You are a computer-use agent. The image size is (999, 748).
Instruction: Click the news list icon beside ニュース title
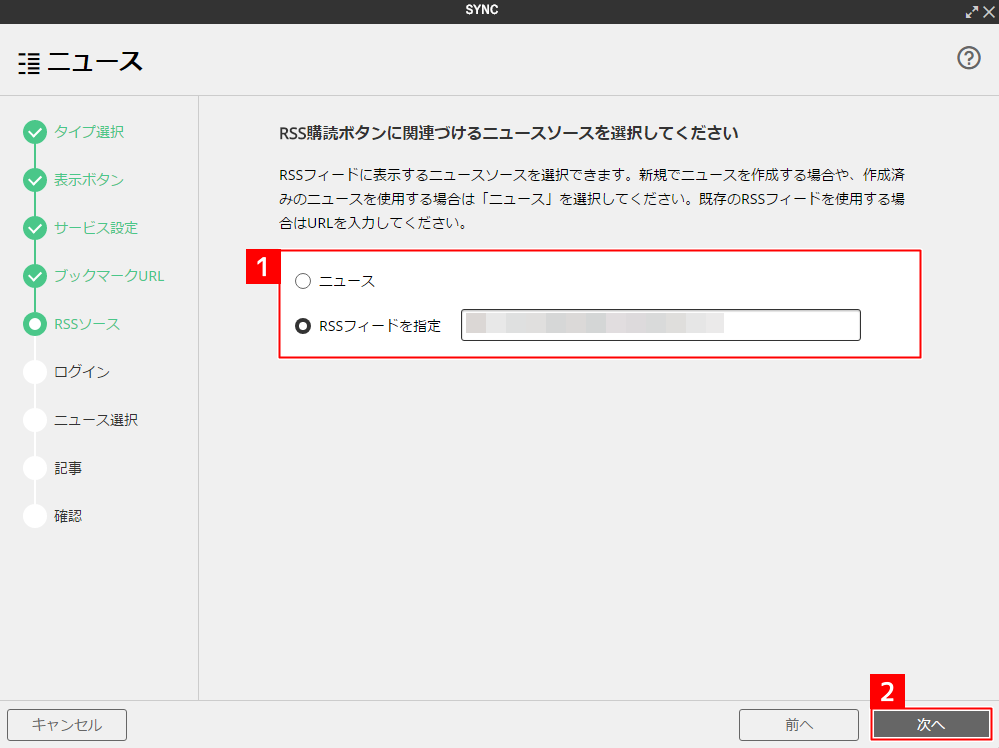point(29,64)
